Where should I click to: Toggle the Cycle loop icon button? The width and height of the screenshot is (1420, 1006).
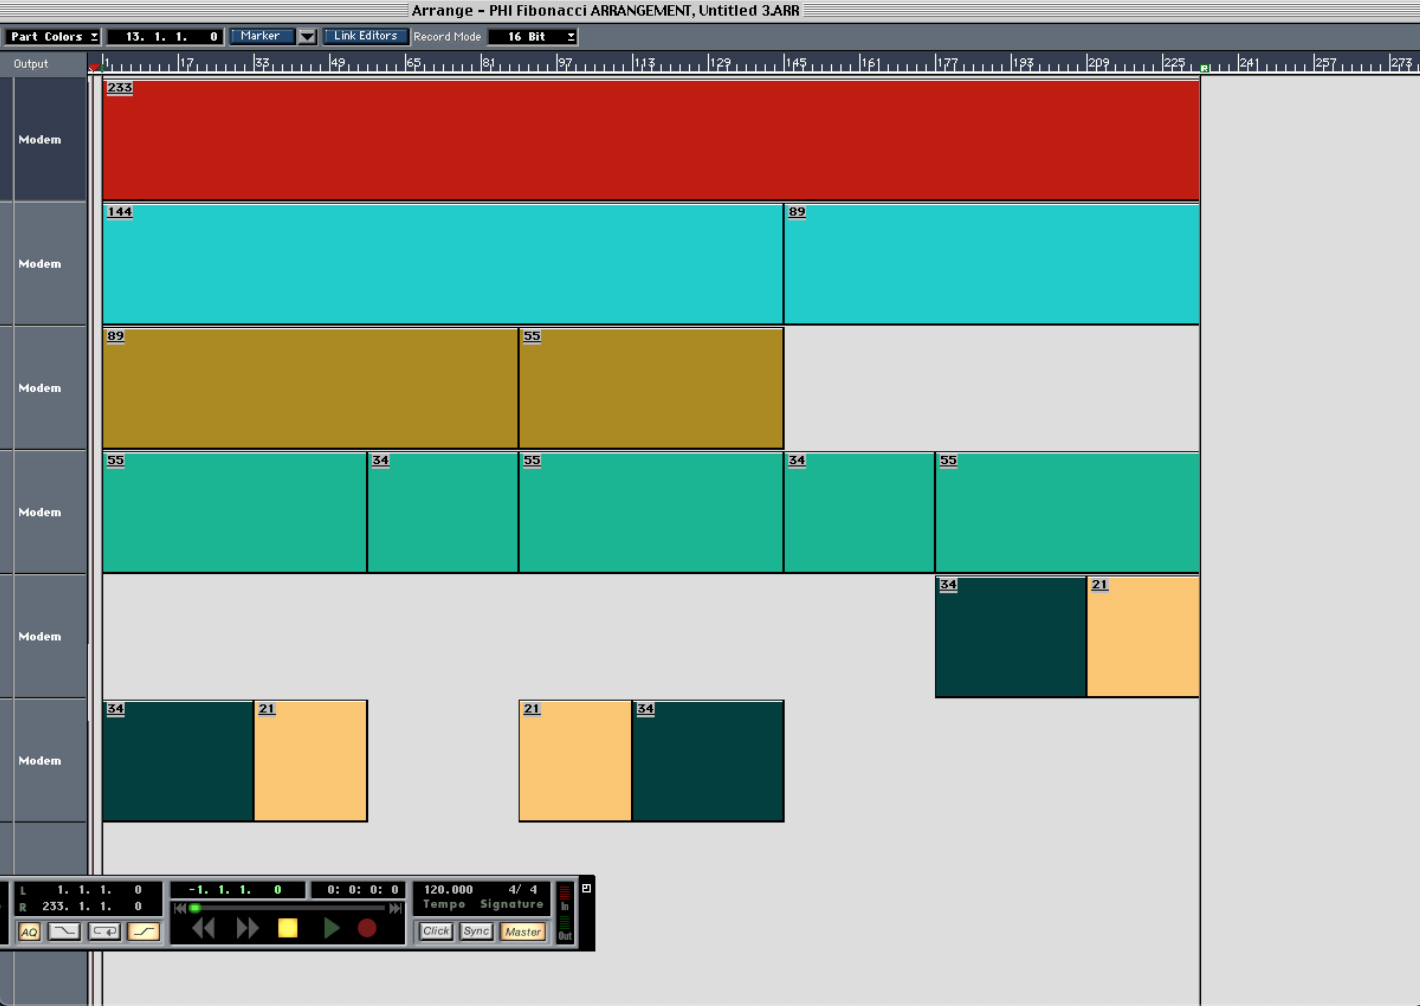pos(104,931)
